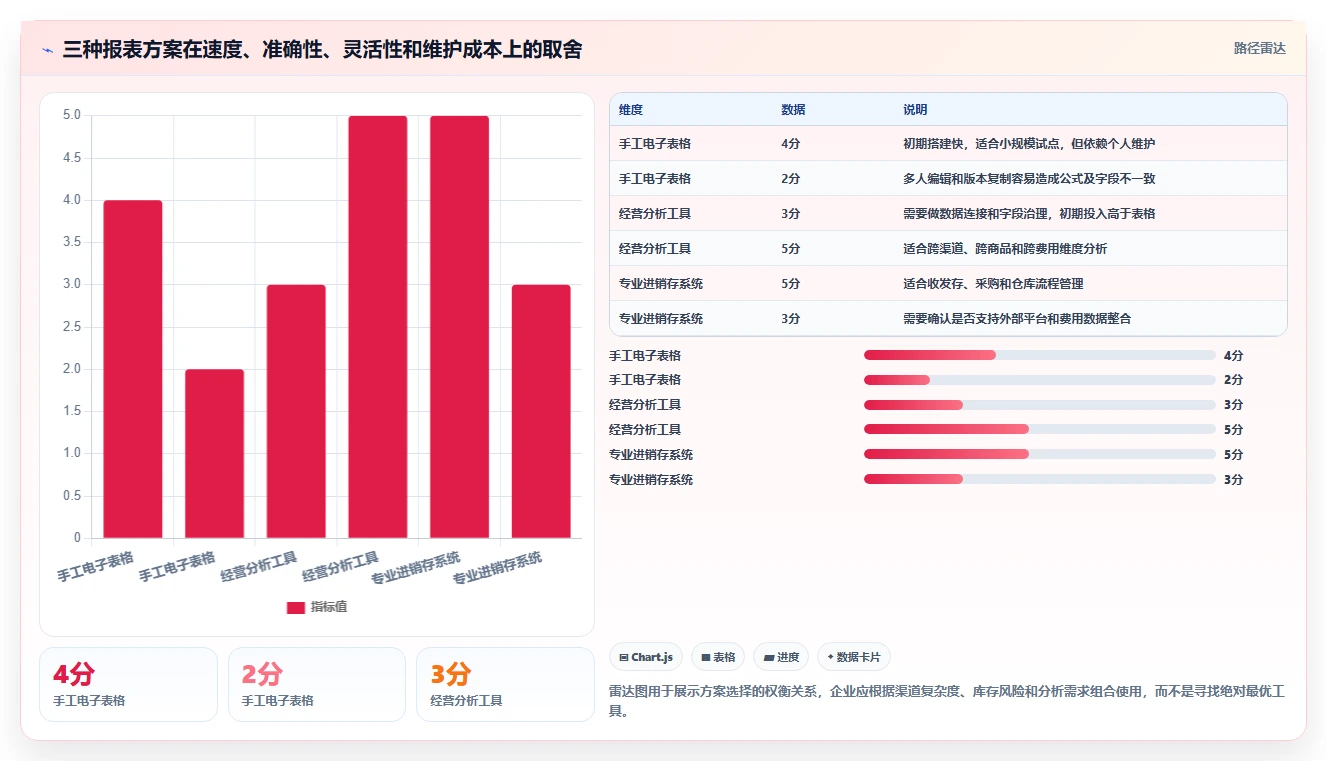Click the 专业进销存系统 chart bar reaching 5.0
Viewport: 1327px width, 761px height.
tap(459, 327)
